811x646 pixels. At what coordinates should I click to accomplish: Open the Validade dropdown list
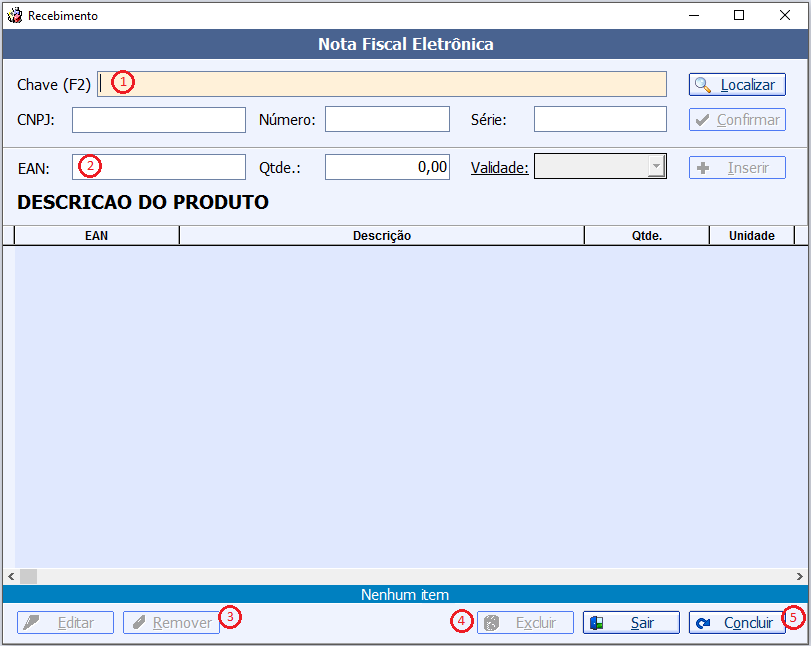656,167
